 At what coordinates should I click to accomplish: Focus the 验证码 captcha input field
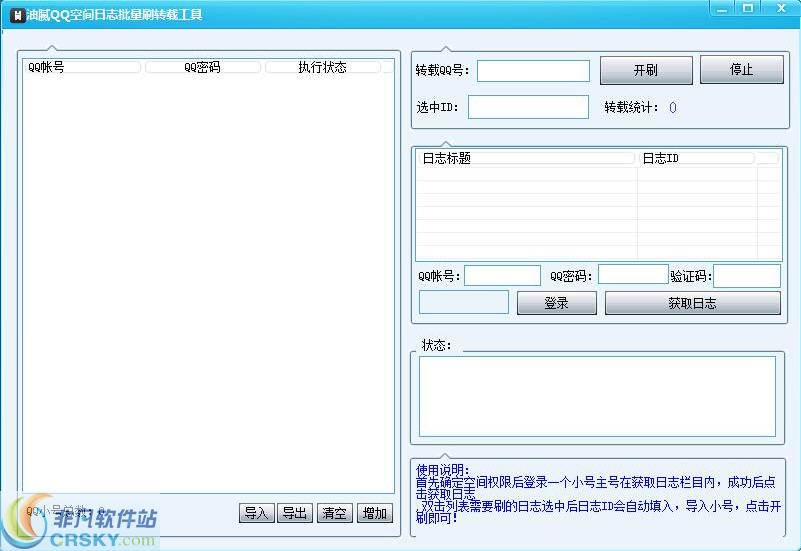(x=746, y=276)
